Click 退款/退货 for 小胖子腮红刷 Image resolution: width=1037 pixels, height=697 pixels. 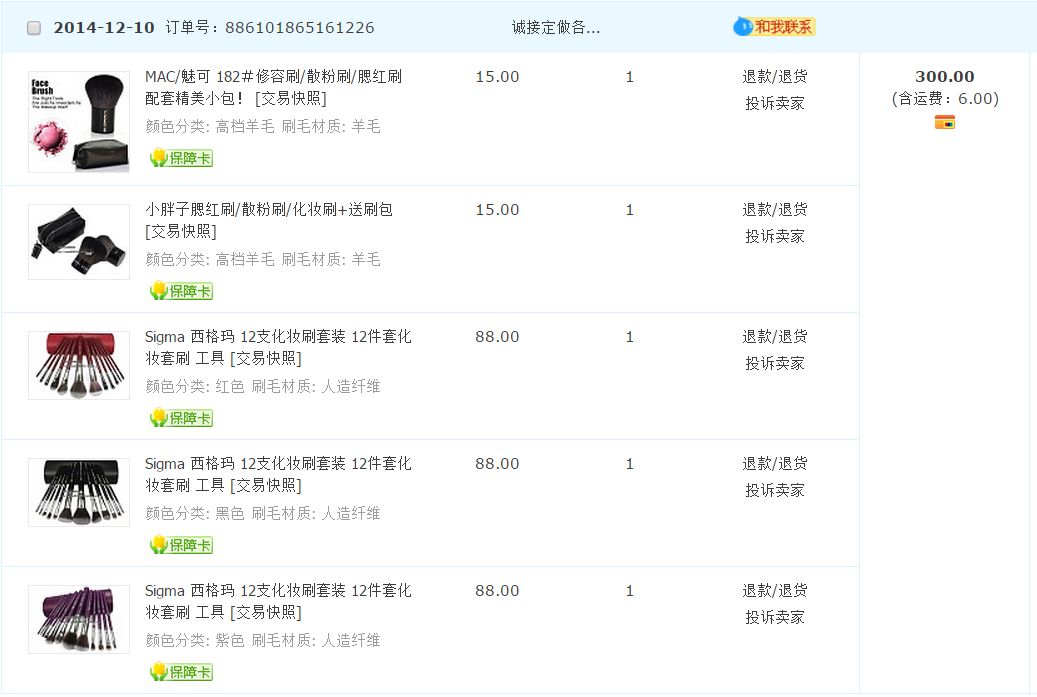tap(774, 210)
